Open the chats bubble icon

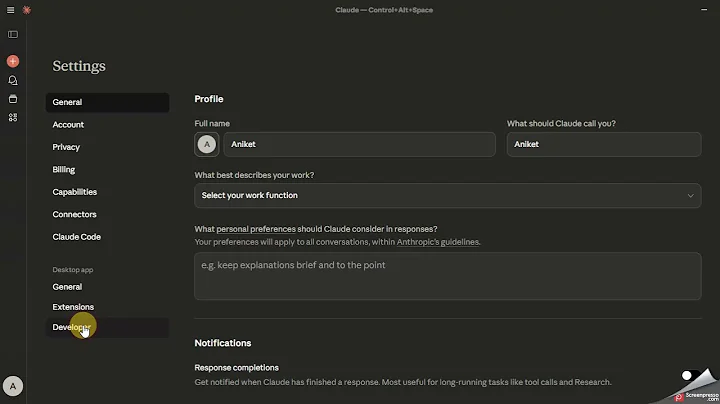click(13, 80)
